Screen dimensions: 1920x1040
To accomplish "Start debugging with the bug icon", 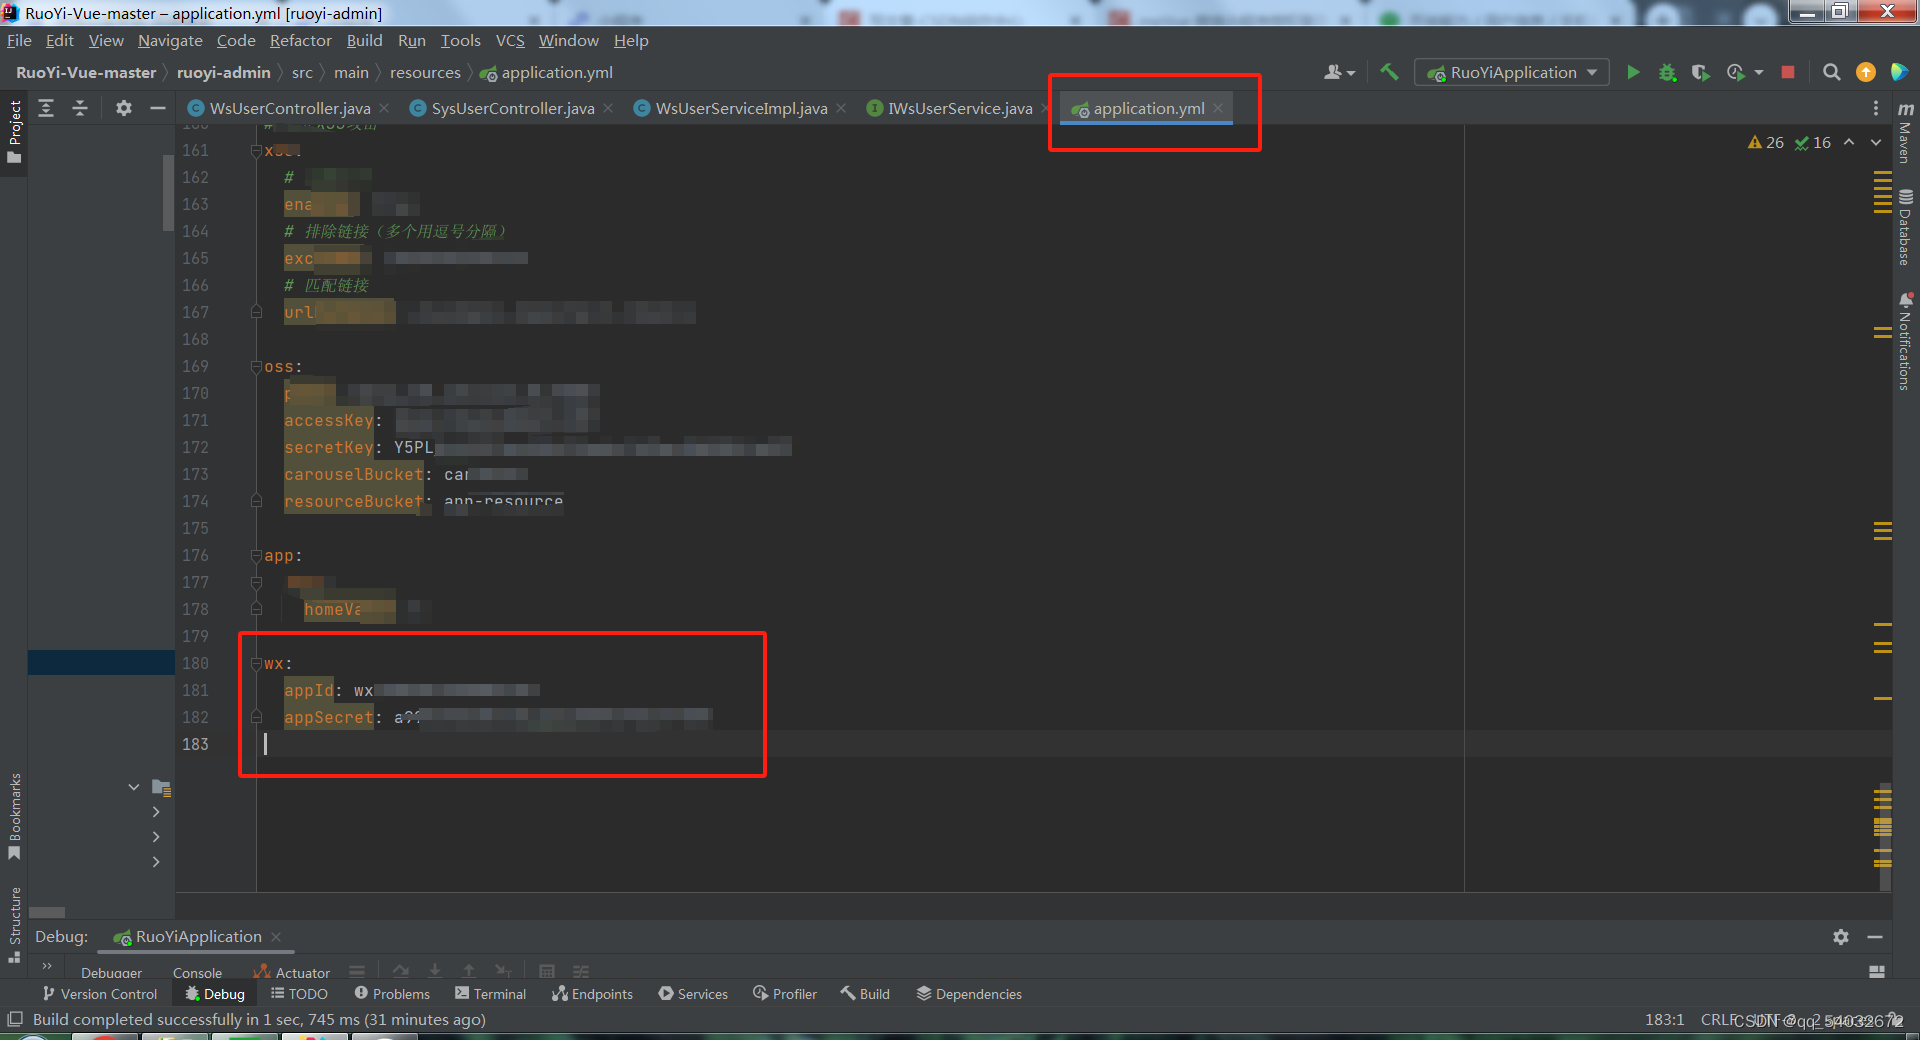I will click(x=1666, y=72).
